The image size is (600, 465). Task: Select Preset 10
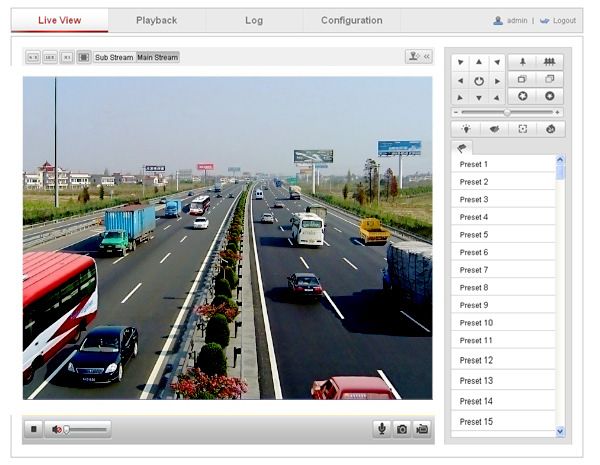coord(503,323)
